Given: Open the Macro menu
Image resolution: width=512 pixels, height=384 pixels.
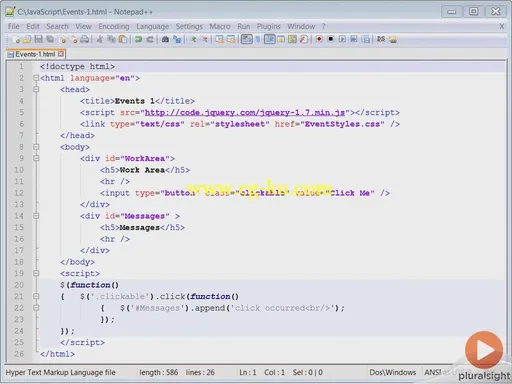Looking at the screenshot, I should pyautogui.click(x=220, y=26).
